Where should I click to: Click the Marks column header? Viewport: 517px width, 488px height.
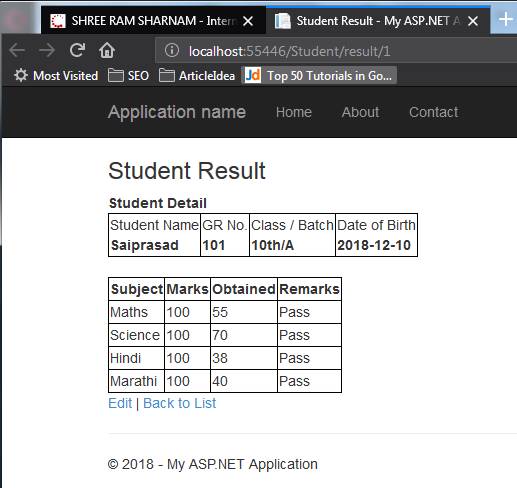tap(187, 289)
